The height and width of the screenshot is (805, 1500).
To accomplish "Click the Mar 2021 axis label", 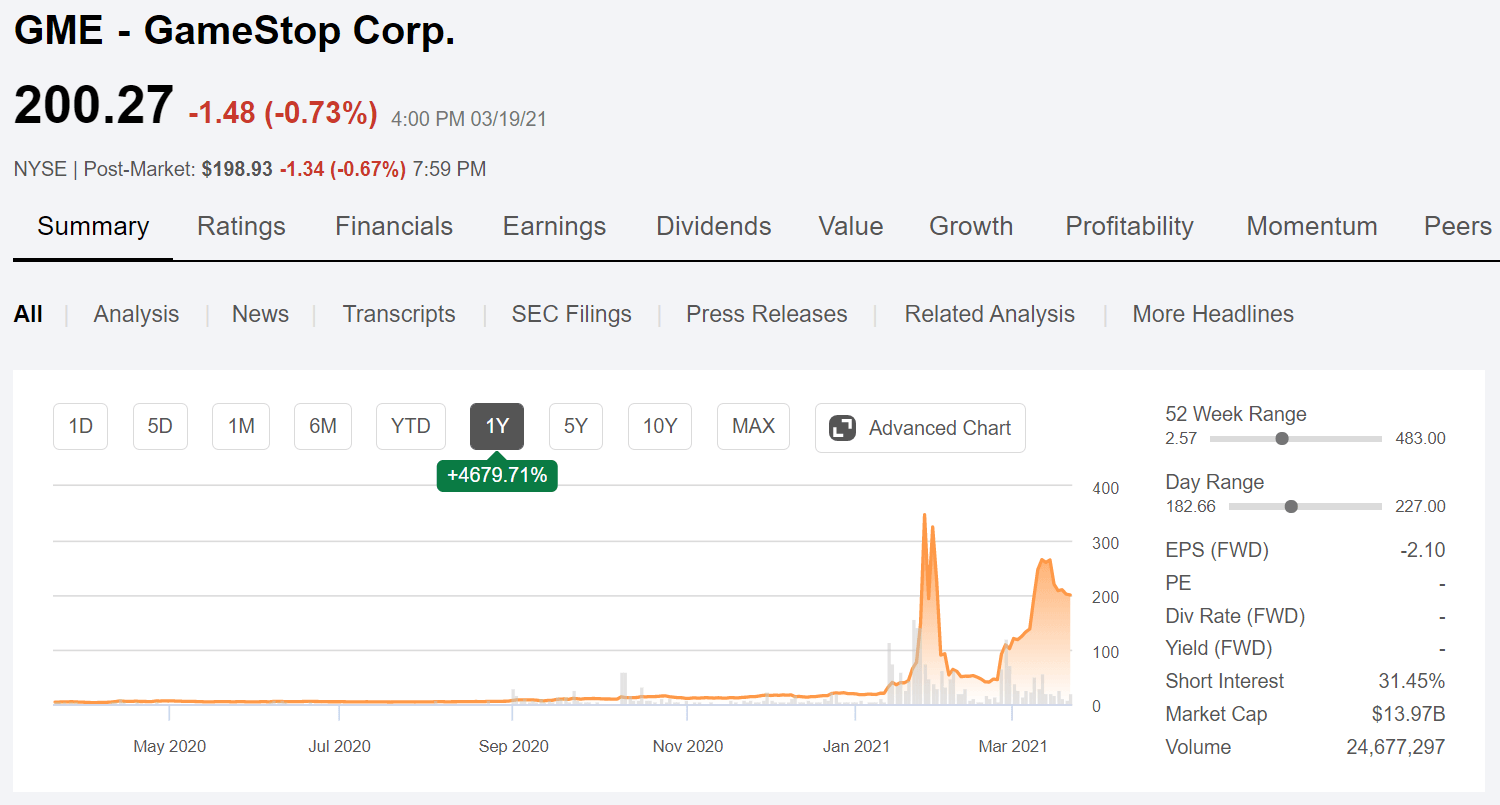I will coord(1012,746).
